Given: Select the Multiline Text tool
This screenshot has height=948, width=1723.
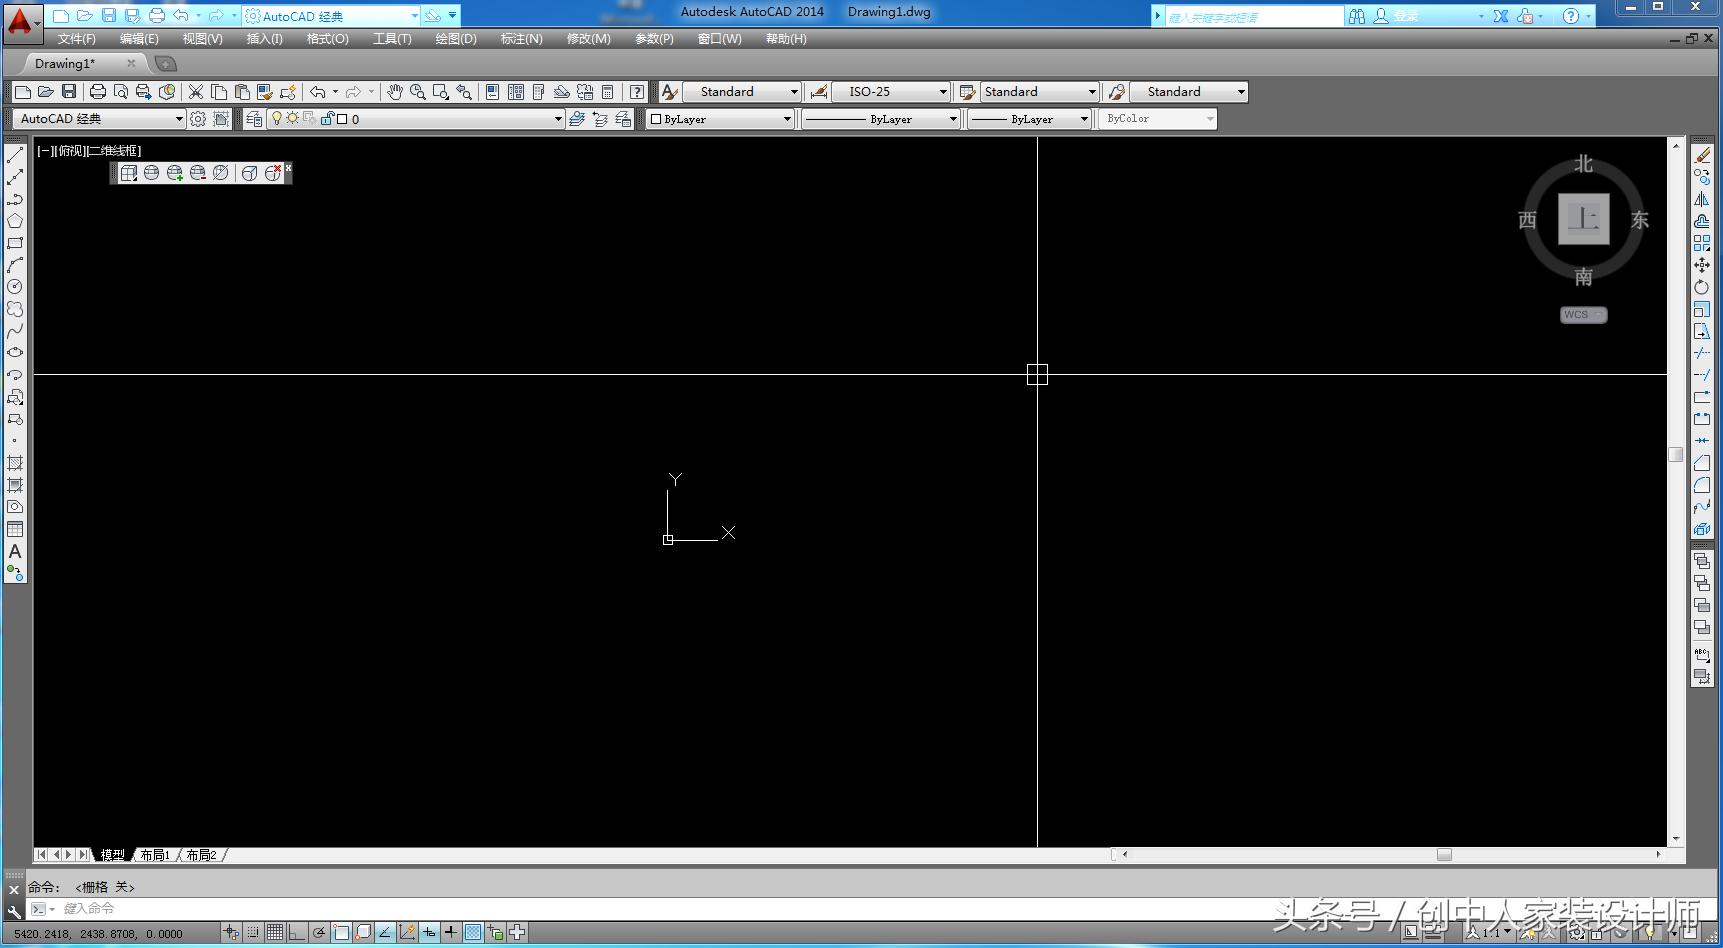Looking at the screenshot, I should [15, 551].
